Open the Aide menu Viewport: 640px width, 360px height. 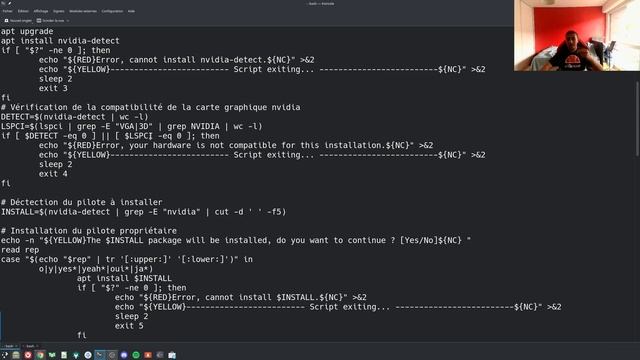click(x=131, y=11)
